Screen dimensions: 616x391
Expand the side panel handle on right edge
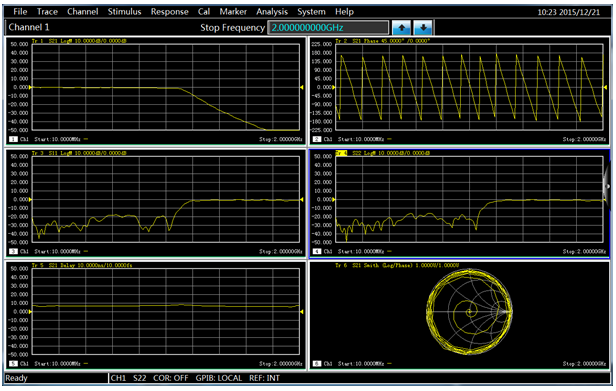[x=607, y=186]
